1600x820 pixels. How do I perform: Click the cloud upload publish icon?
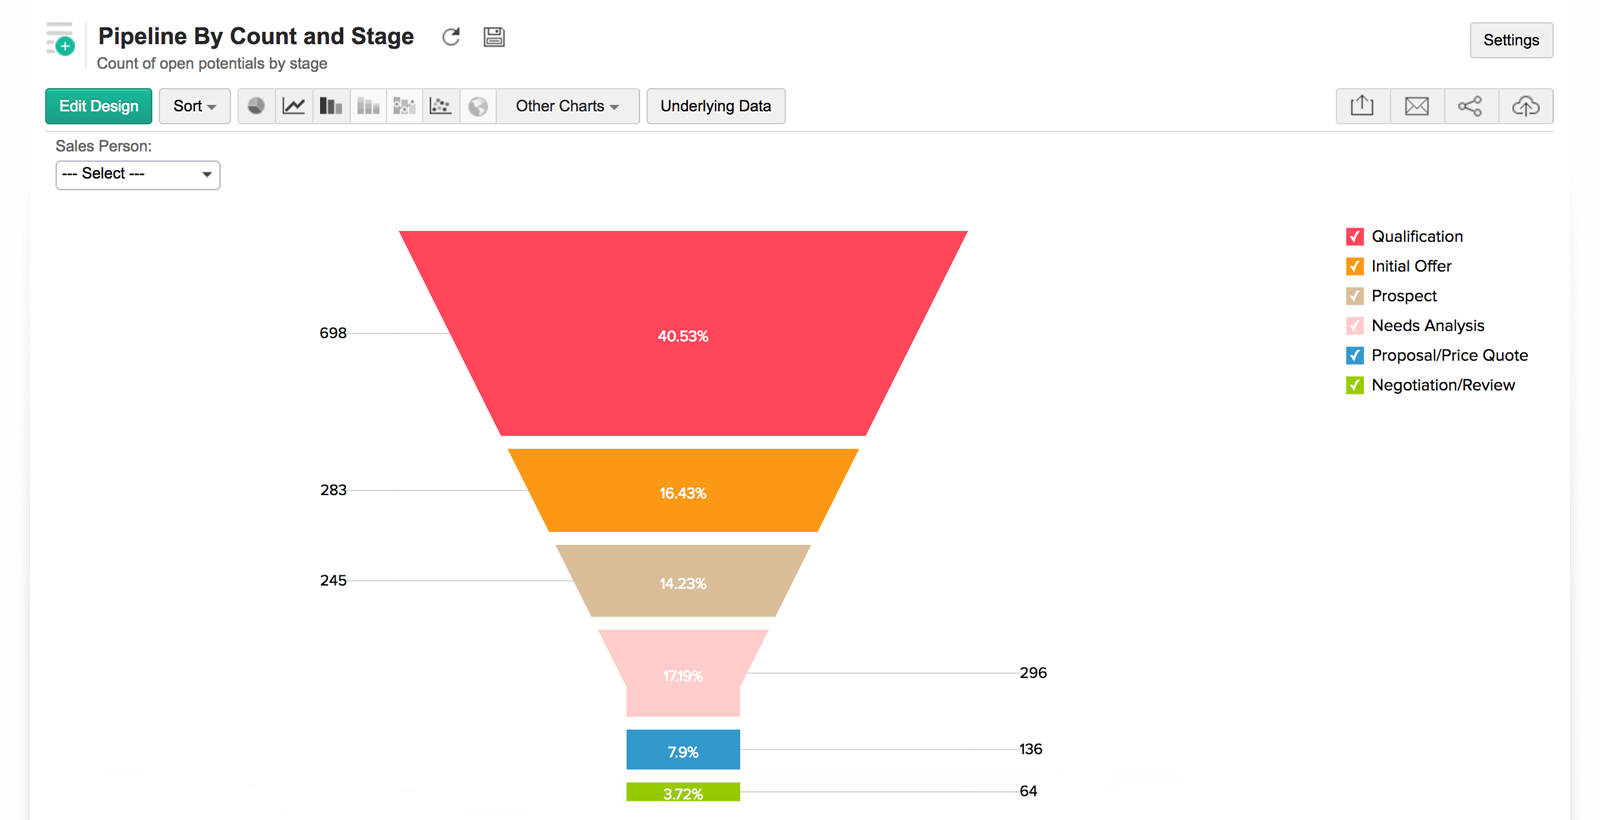tap(1525, 106)
